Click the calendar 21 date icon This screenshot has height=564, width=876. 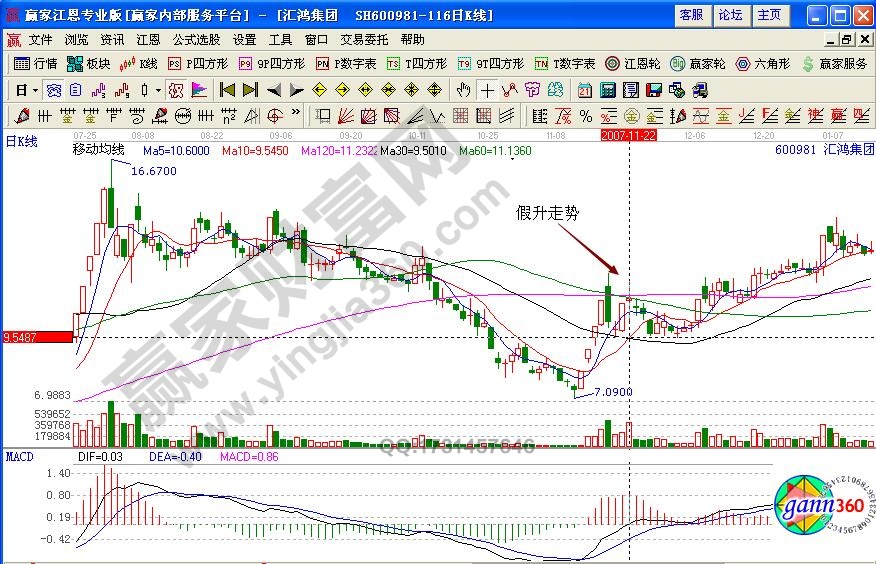[585, 89]
